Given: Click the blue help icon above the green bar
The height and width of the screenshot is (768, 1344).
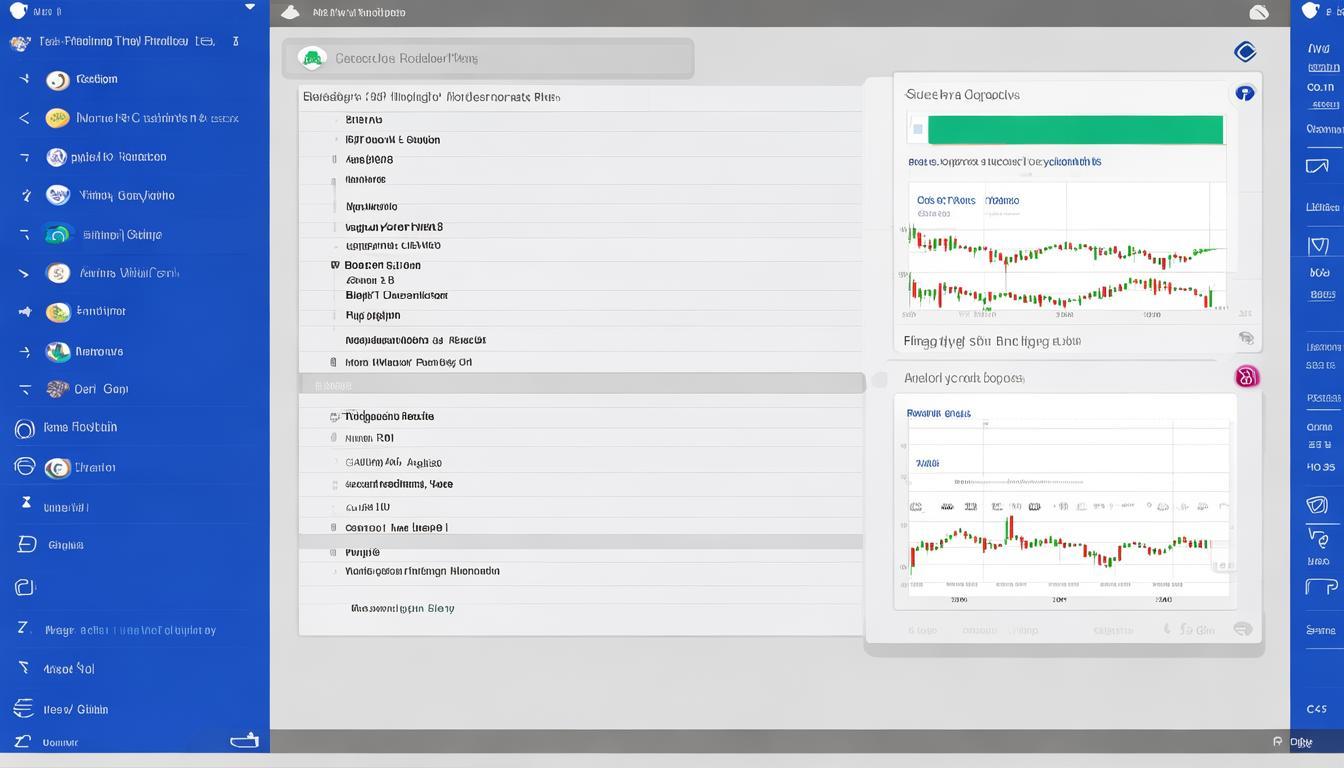Looking at the screenshot, I should [x=1245, y=93].
